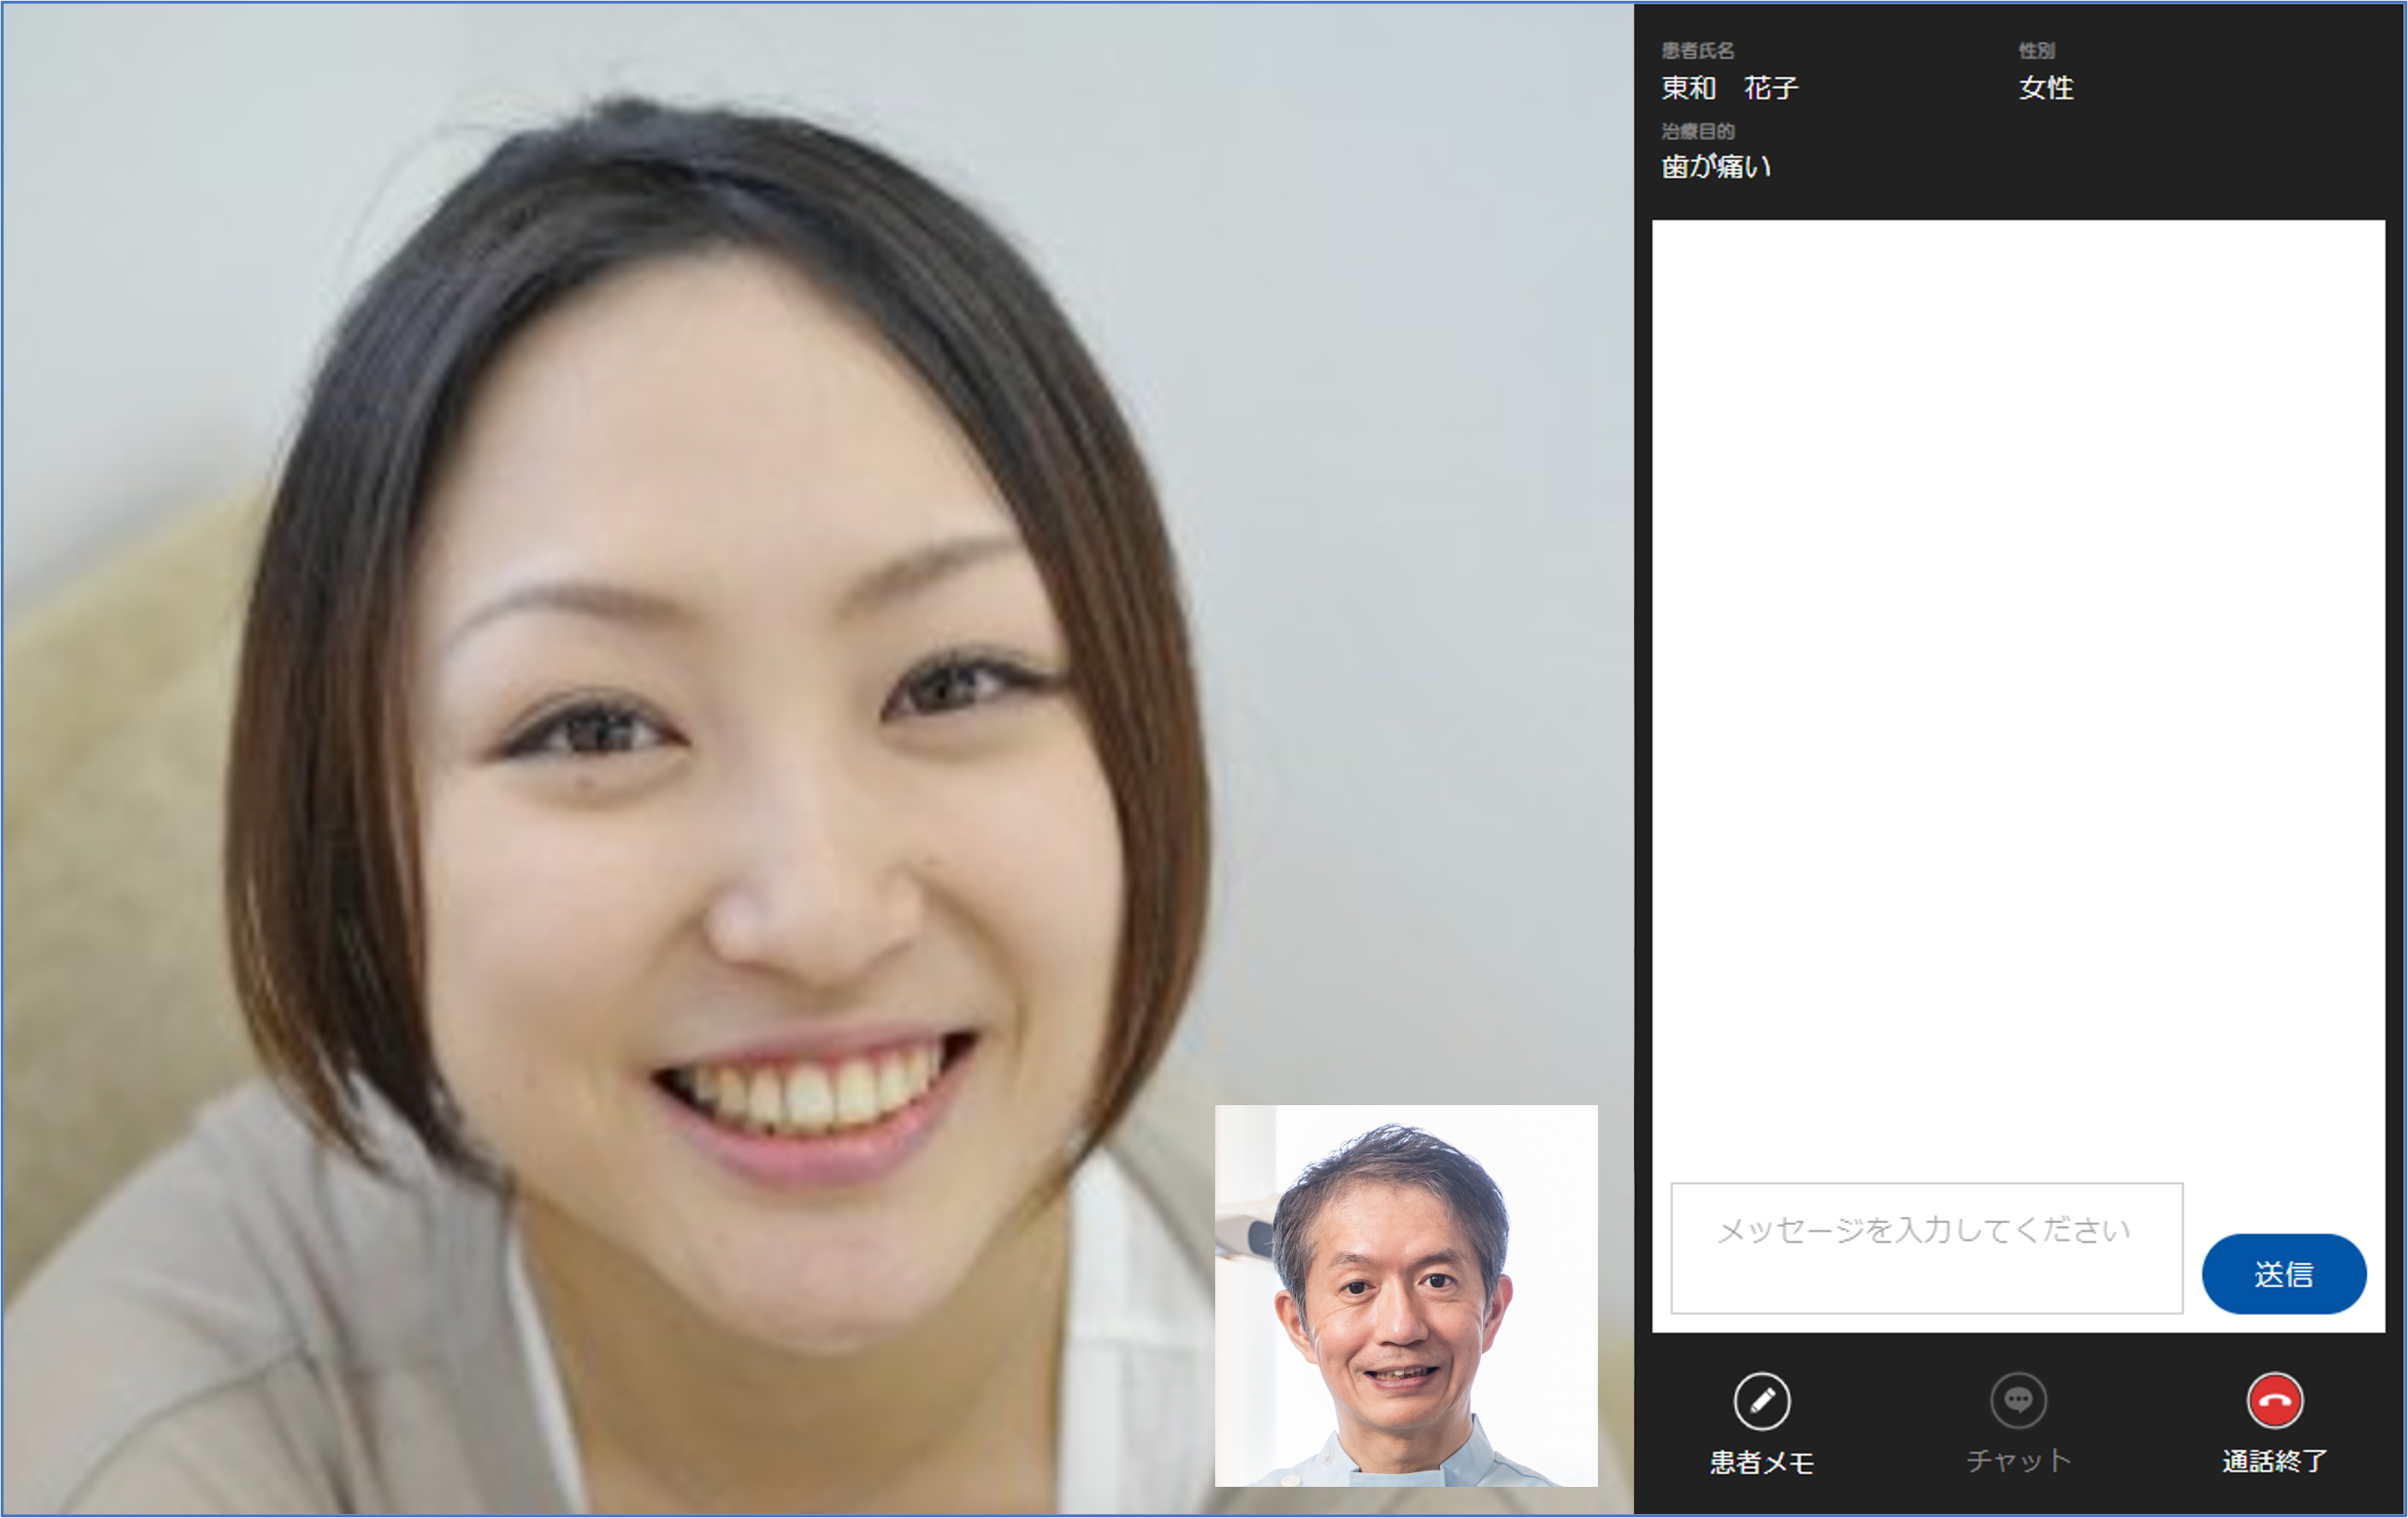Open patient memo with pencil icon
Viewport: 2408px width, 1518px height.
[x=1761, y=1401]
